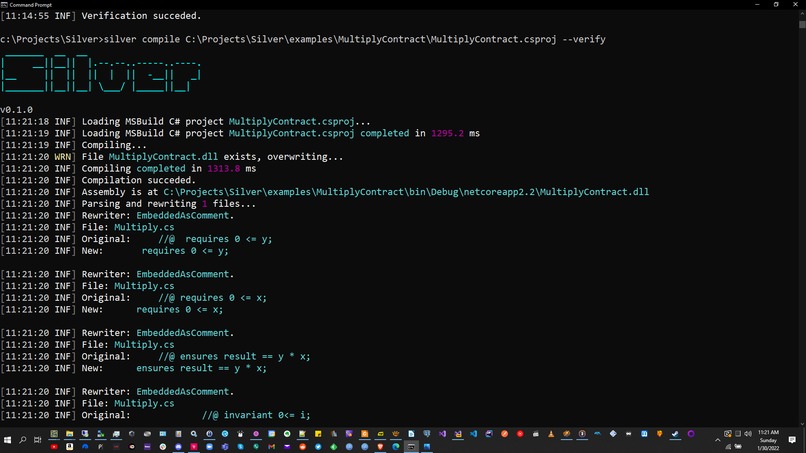Click original '//@ requires 0 <= y;' text
Image resolution: width=806 pixels, height=453 pixels.
[215, 239]
